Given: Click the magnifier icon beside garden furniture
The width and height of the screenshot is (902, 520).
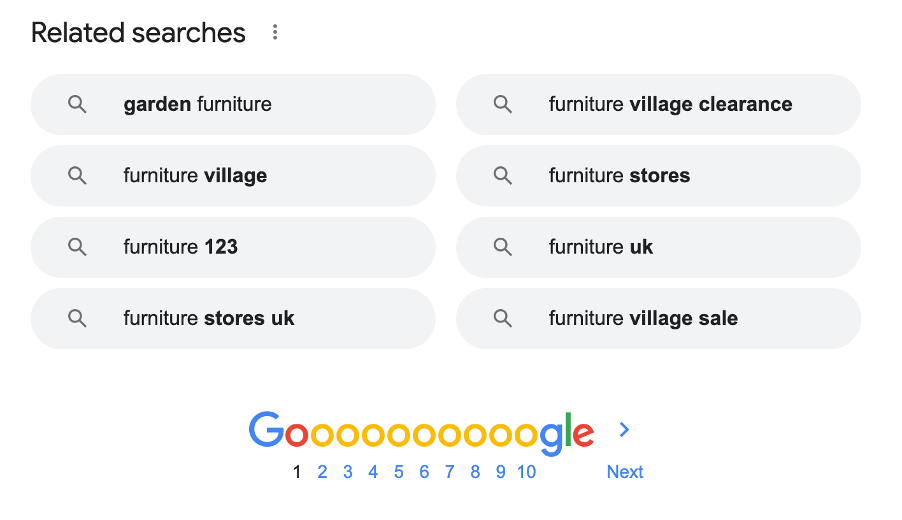Looking at the screenshot, I should click(x=77, y=104).
